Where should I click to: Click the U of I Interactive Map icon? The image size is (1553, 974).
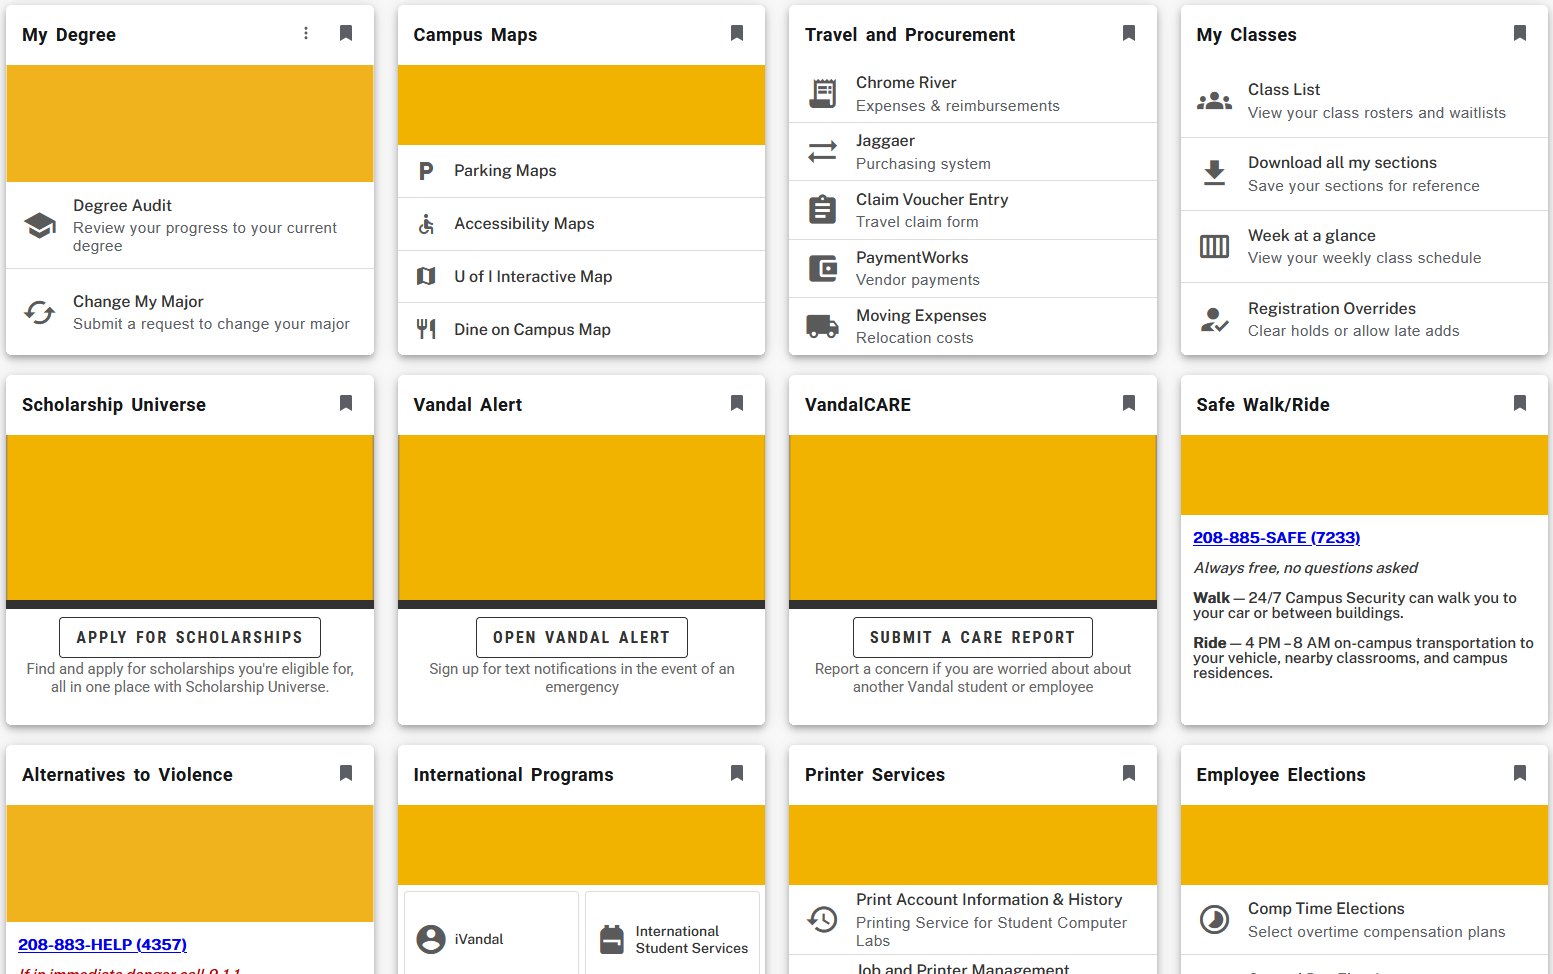(x=426, y=276)
